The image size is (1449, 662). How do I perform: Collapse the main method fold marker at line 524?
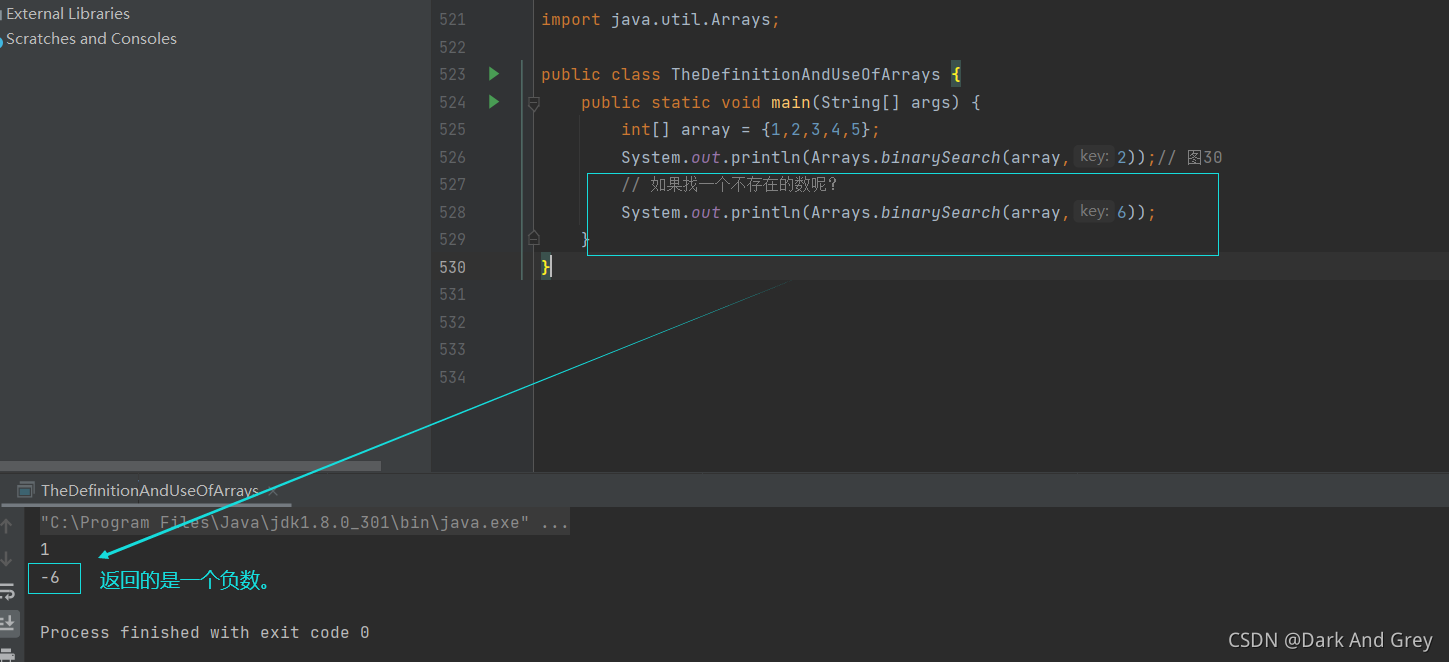pos(534,102)
